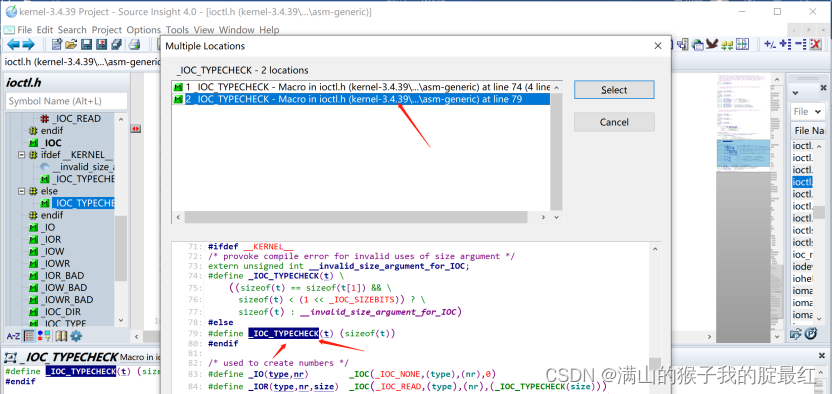832x394 pixels.
Task: Select _IOC macro in symbol tree
Action: 51,143
